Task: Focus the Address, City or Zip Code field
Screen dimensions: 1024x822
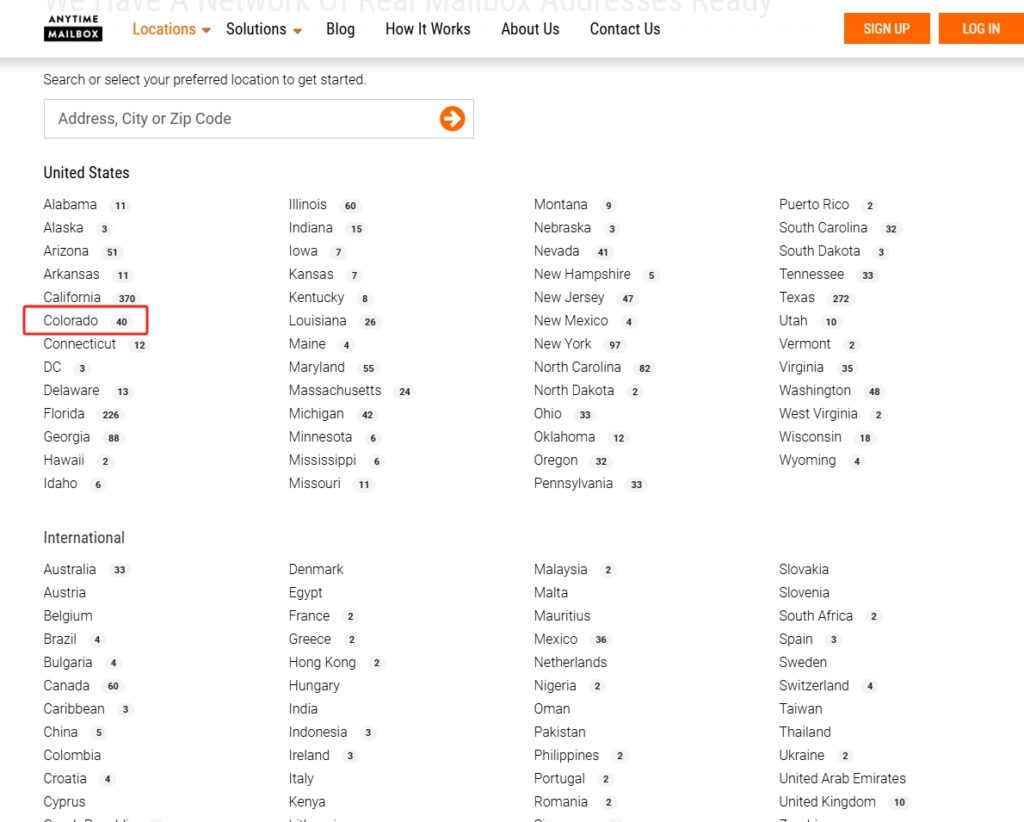Action: coord(240,119)
